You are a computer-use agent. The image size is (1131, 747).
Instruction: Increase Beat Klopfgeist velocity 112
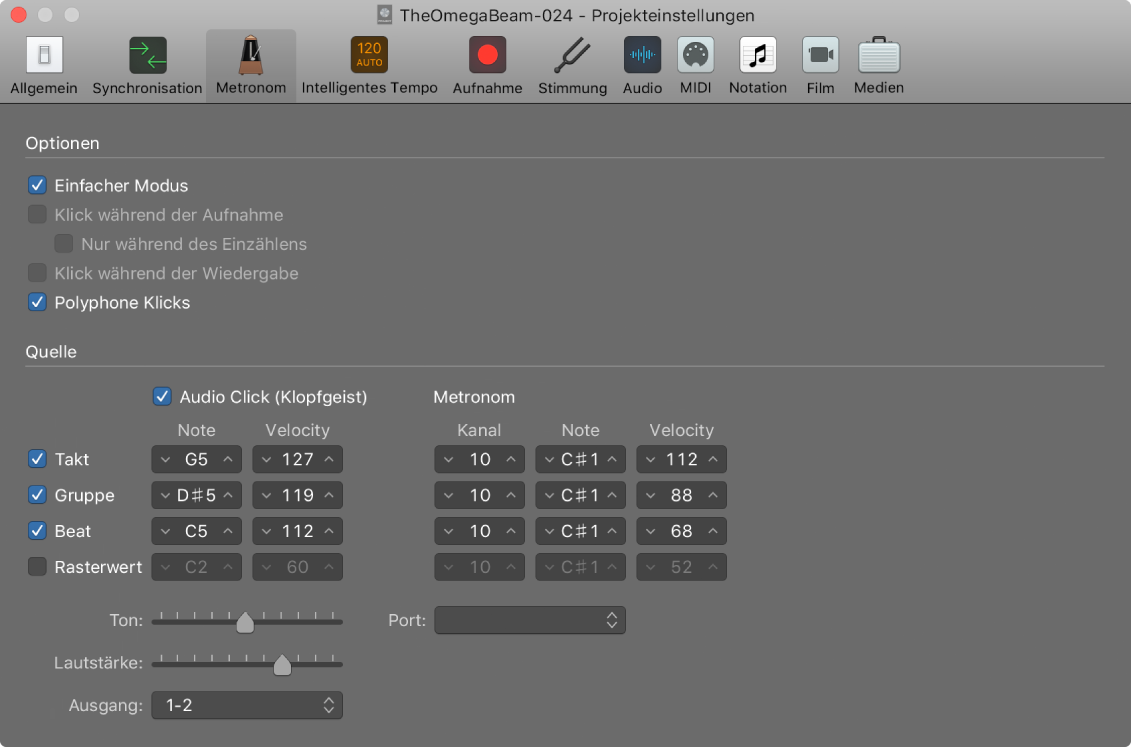tap(329, 531)
